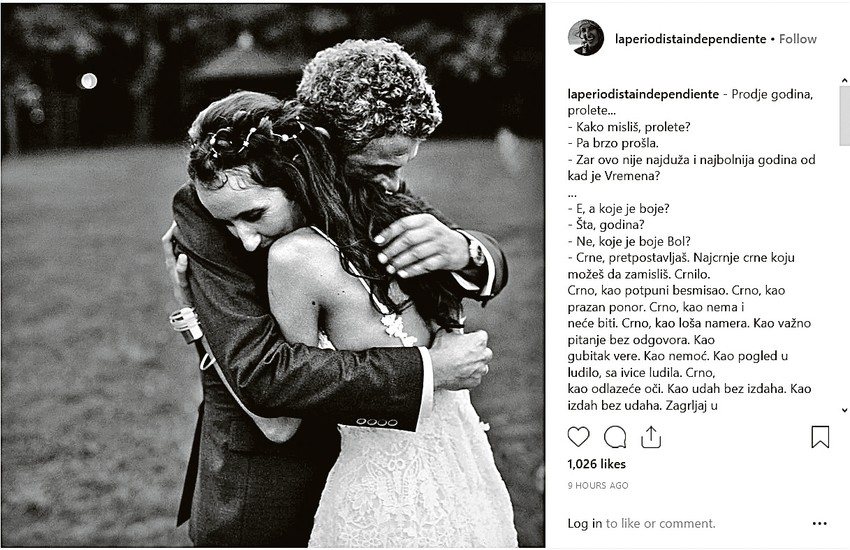850x550 pixels.
Task: Like the post with the heart icon
Action: pyautogui.click(x=578, y=437)
